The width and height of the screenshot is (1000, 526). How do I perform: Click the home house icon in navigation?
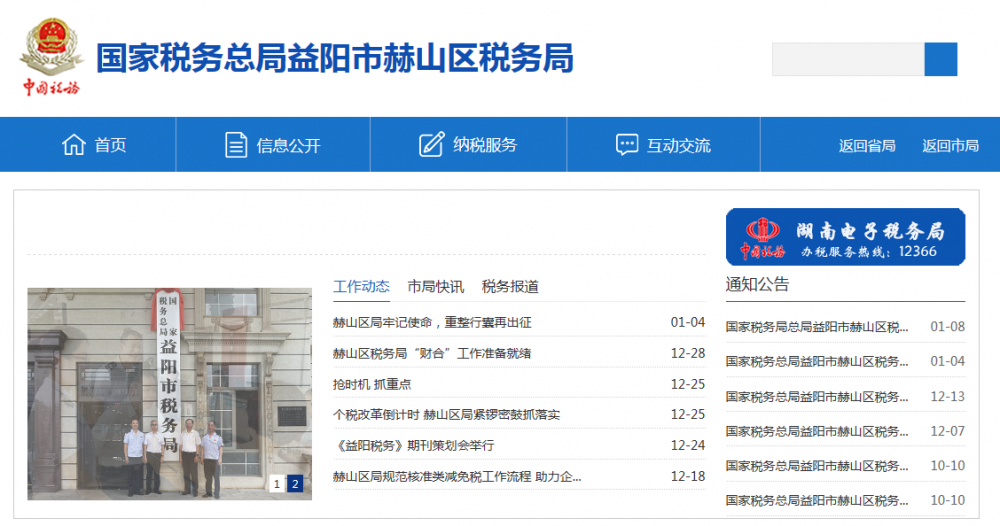(x=73, y=145)
